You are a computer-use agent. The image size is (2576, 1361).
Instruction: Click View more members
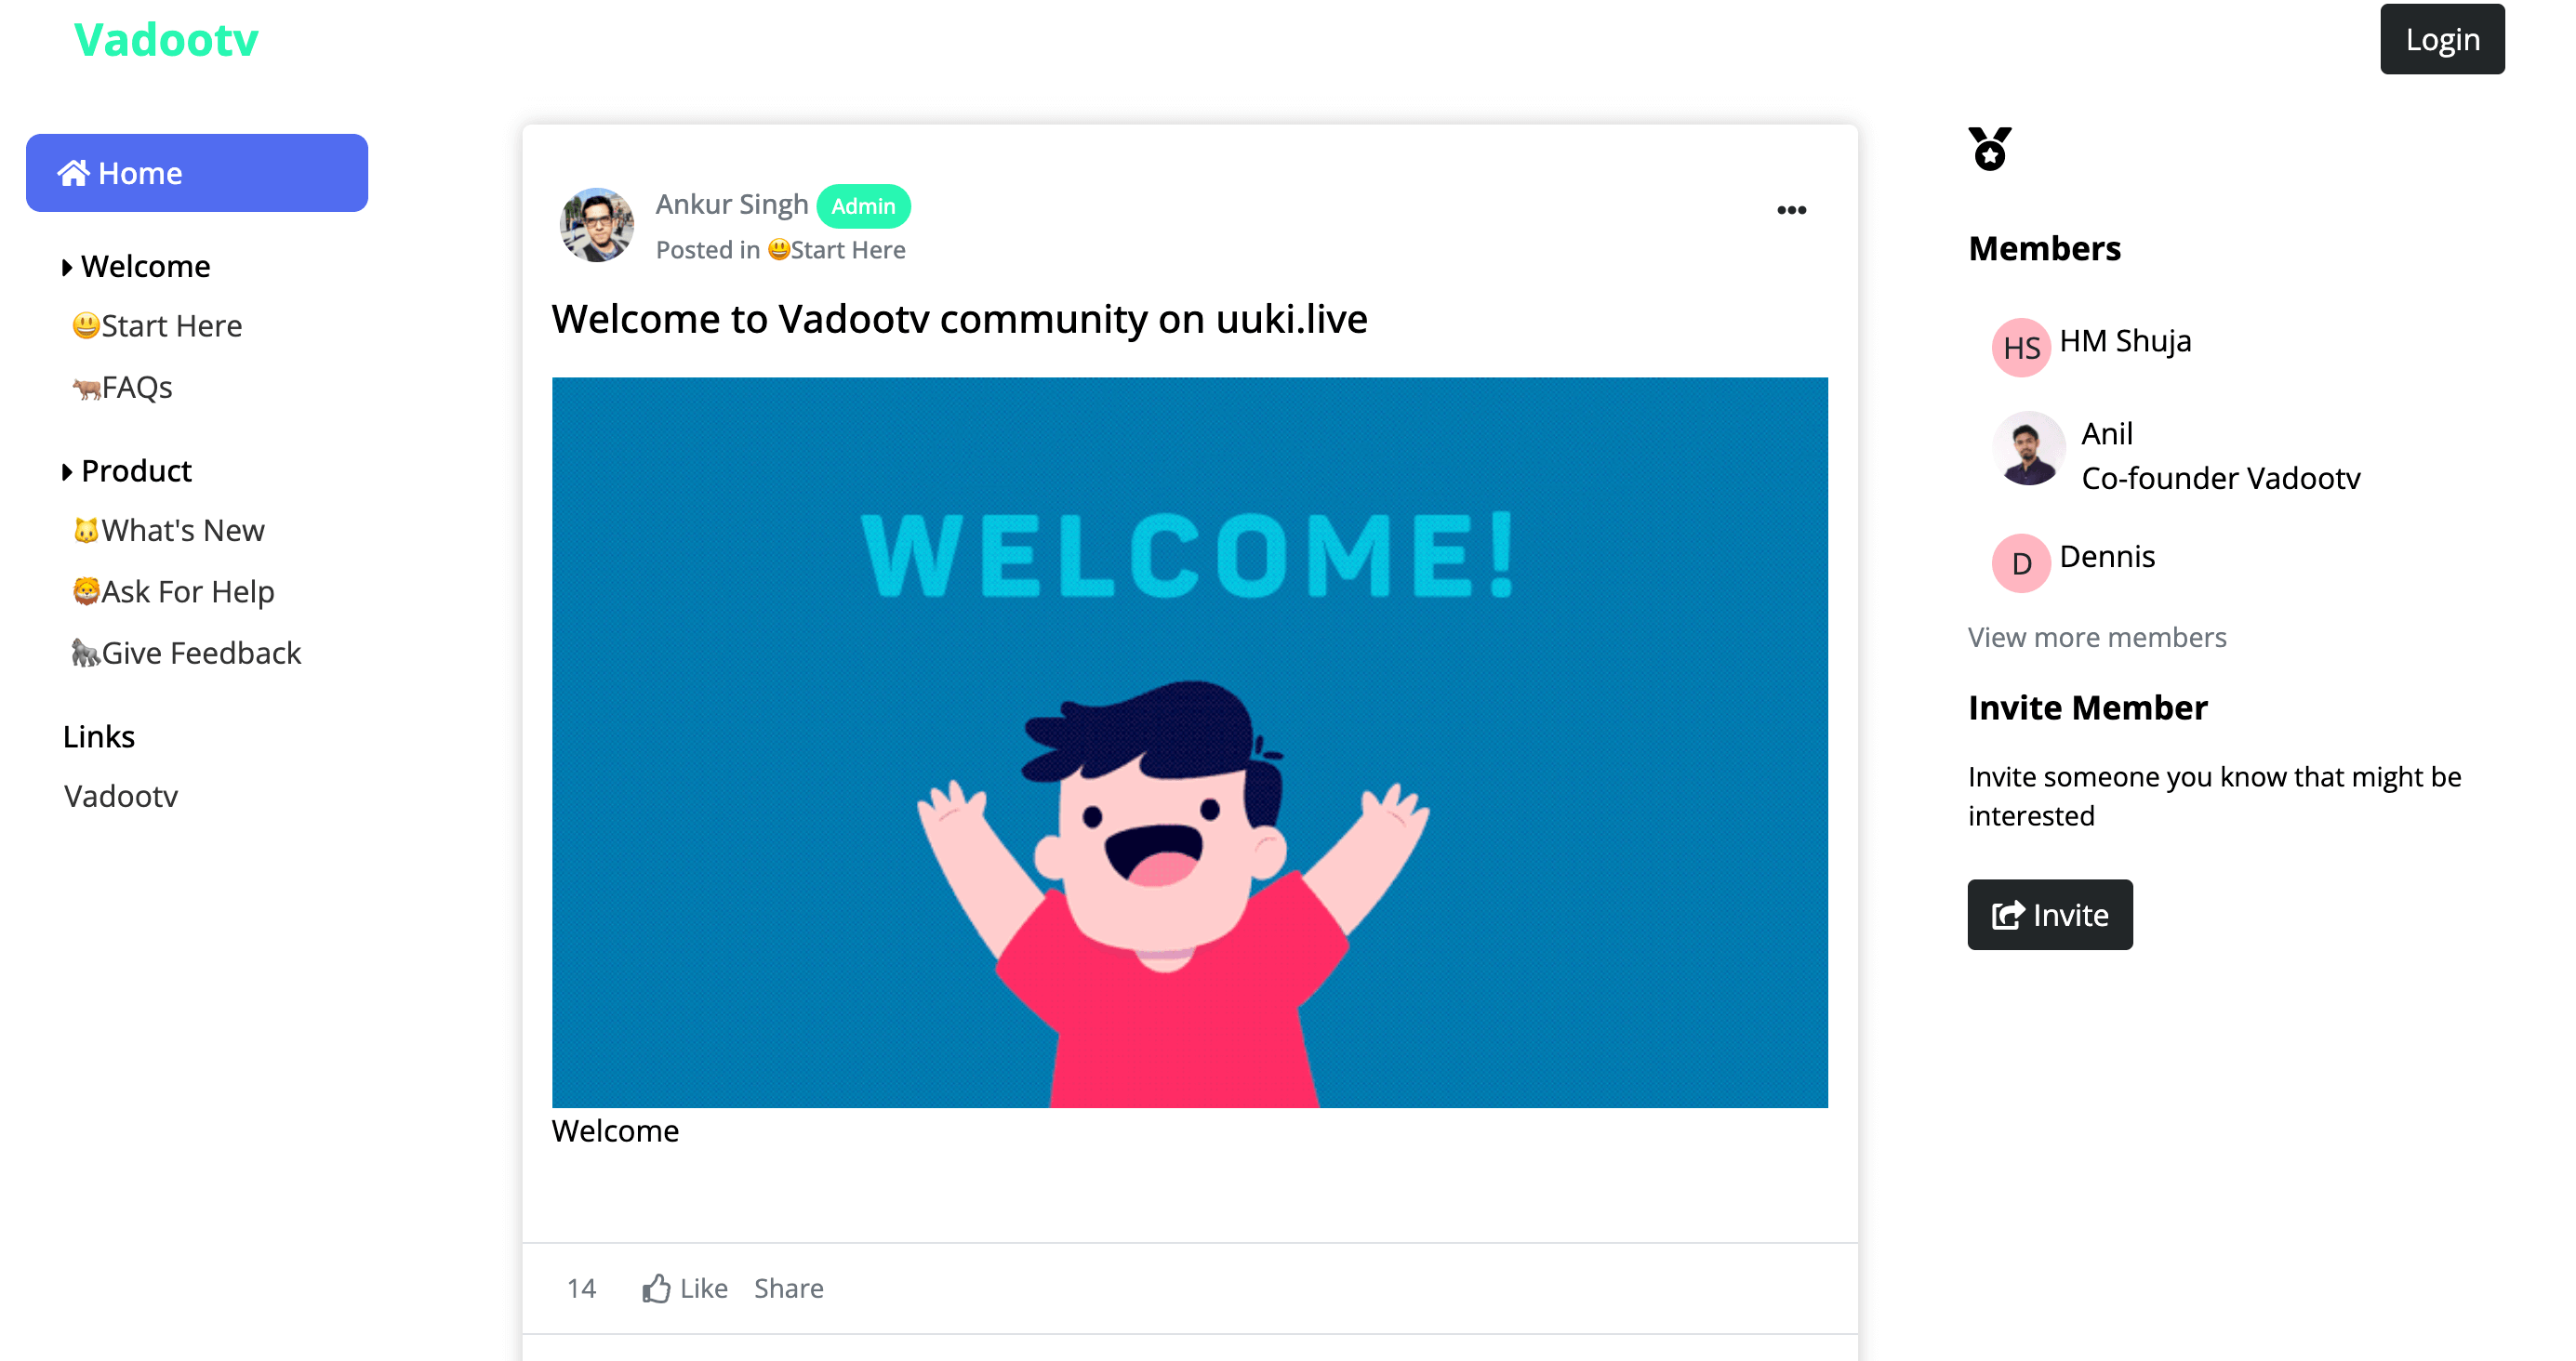pyautogui.click(x=2097, y=637)
